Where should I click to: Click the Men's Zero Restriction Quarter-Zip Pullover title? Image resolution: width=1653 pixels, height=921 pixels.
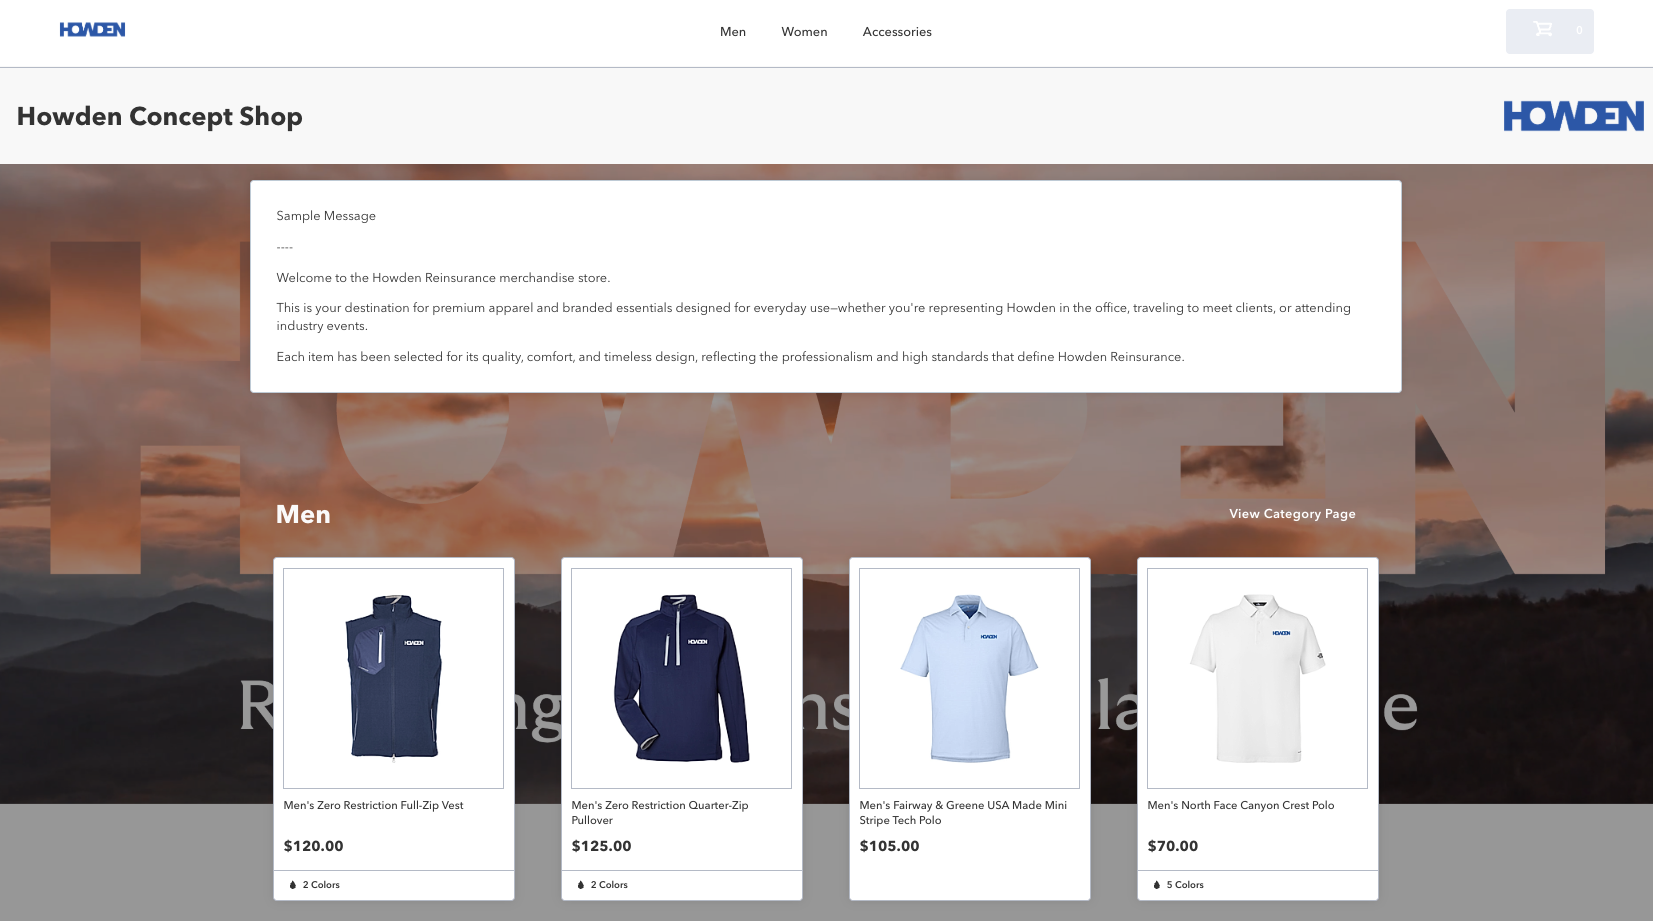point(660,813)
